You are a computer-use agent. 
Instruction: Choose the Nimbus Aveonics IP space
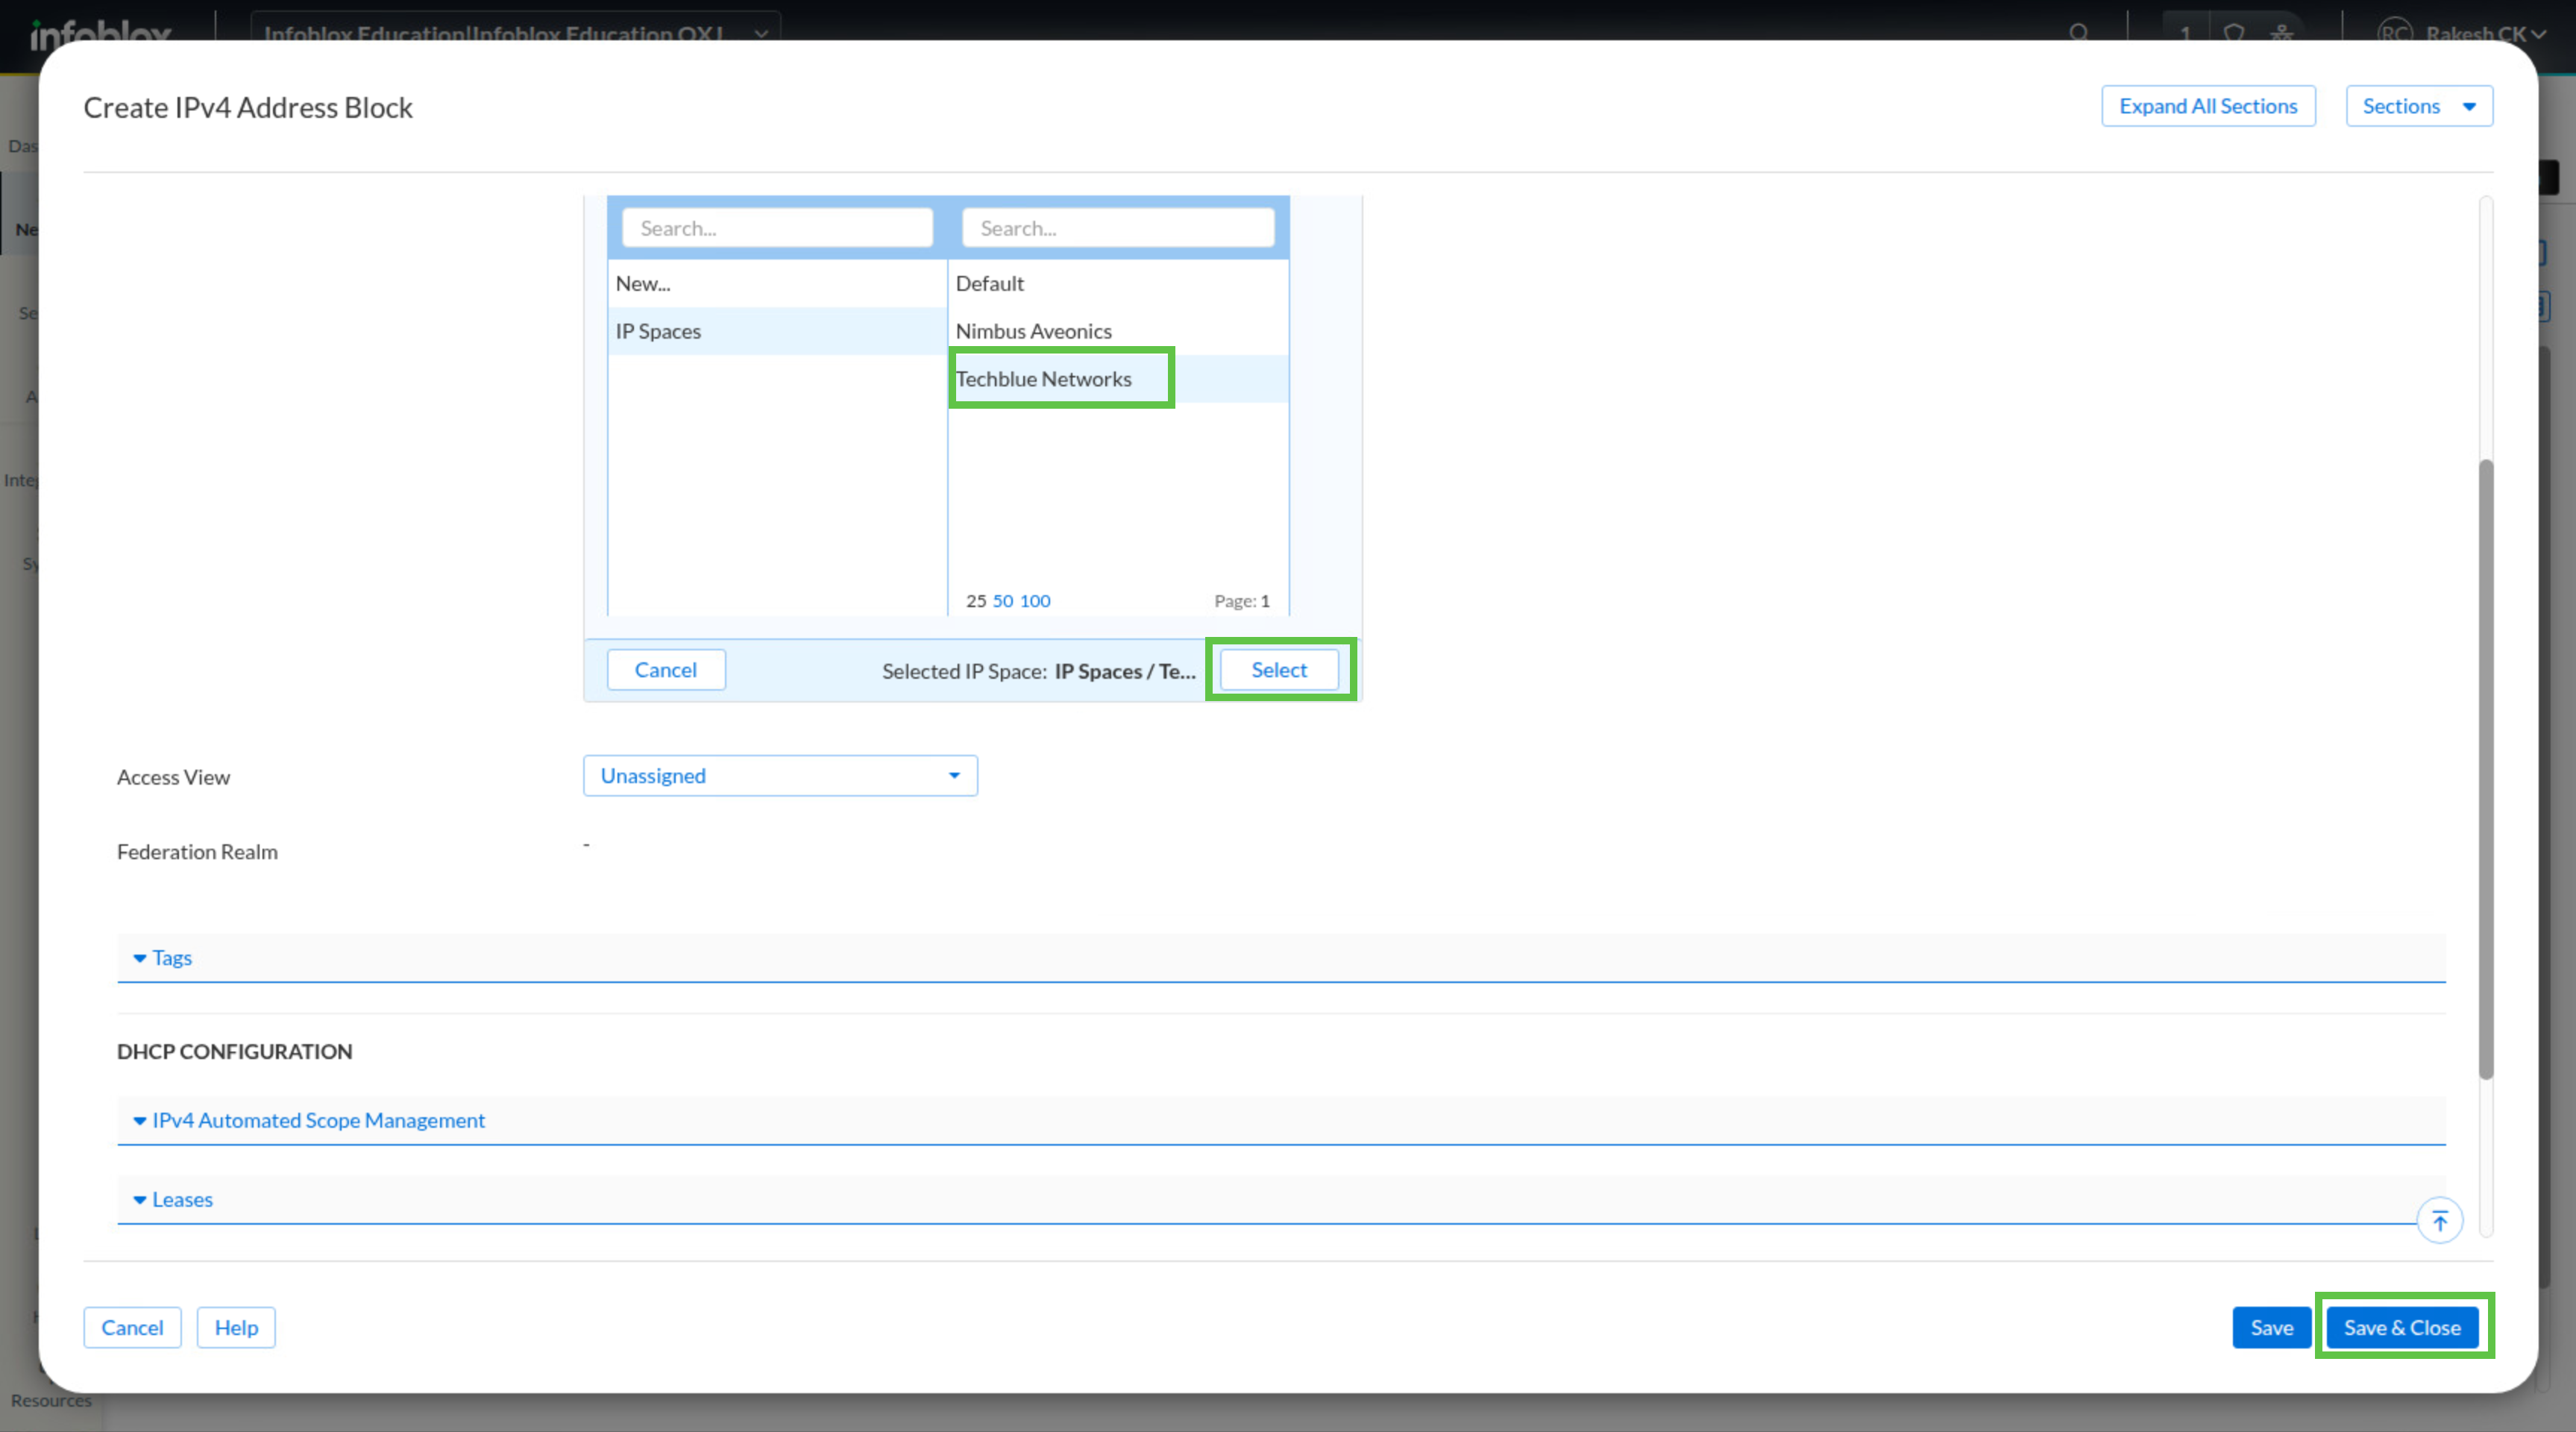pos(1118,331)
